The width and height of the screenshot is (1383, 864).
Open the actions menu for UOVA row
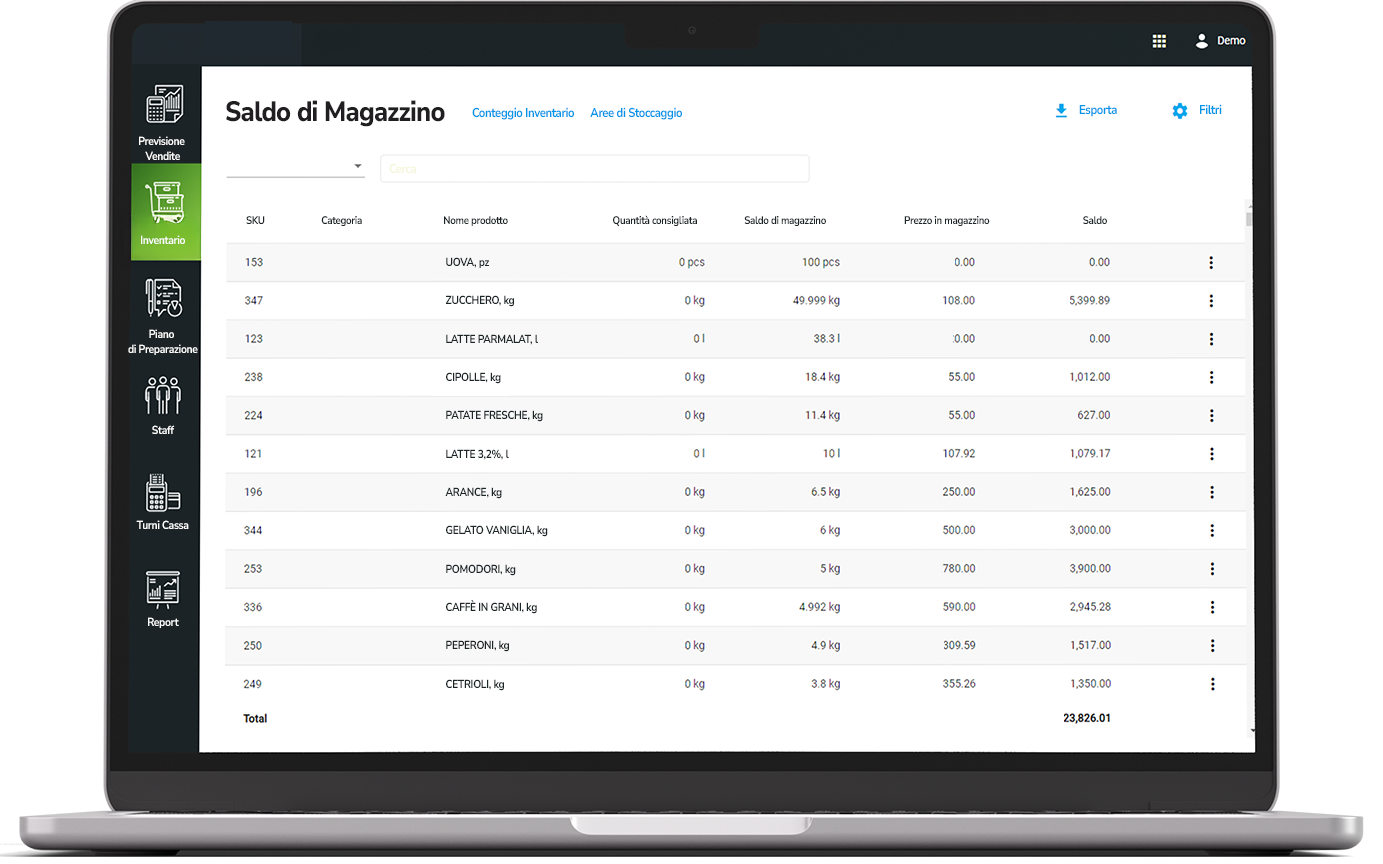1211,262
